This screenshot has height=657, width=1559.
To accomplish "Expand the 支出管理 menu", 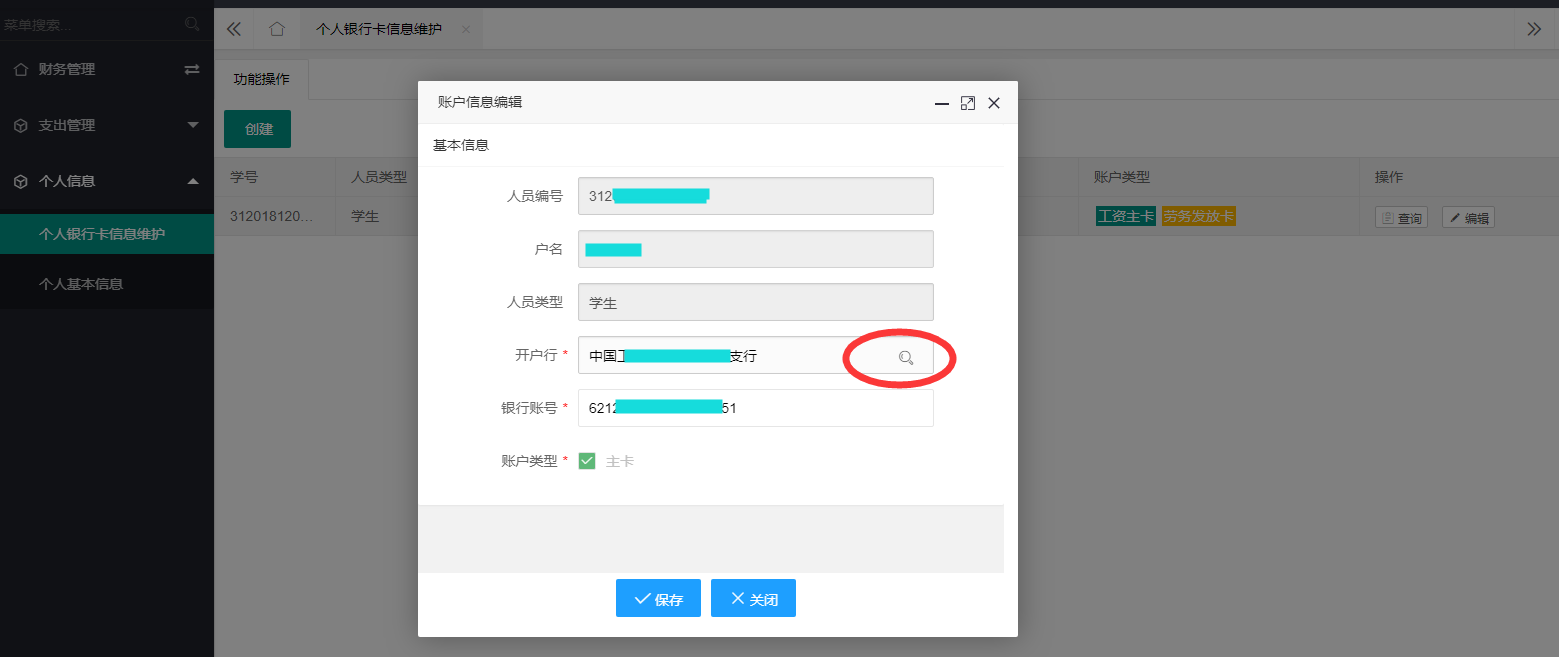I will click(193, 125).
